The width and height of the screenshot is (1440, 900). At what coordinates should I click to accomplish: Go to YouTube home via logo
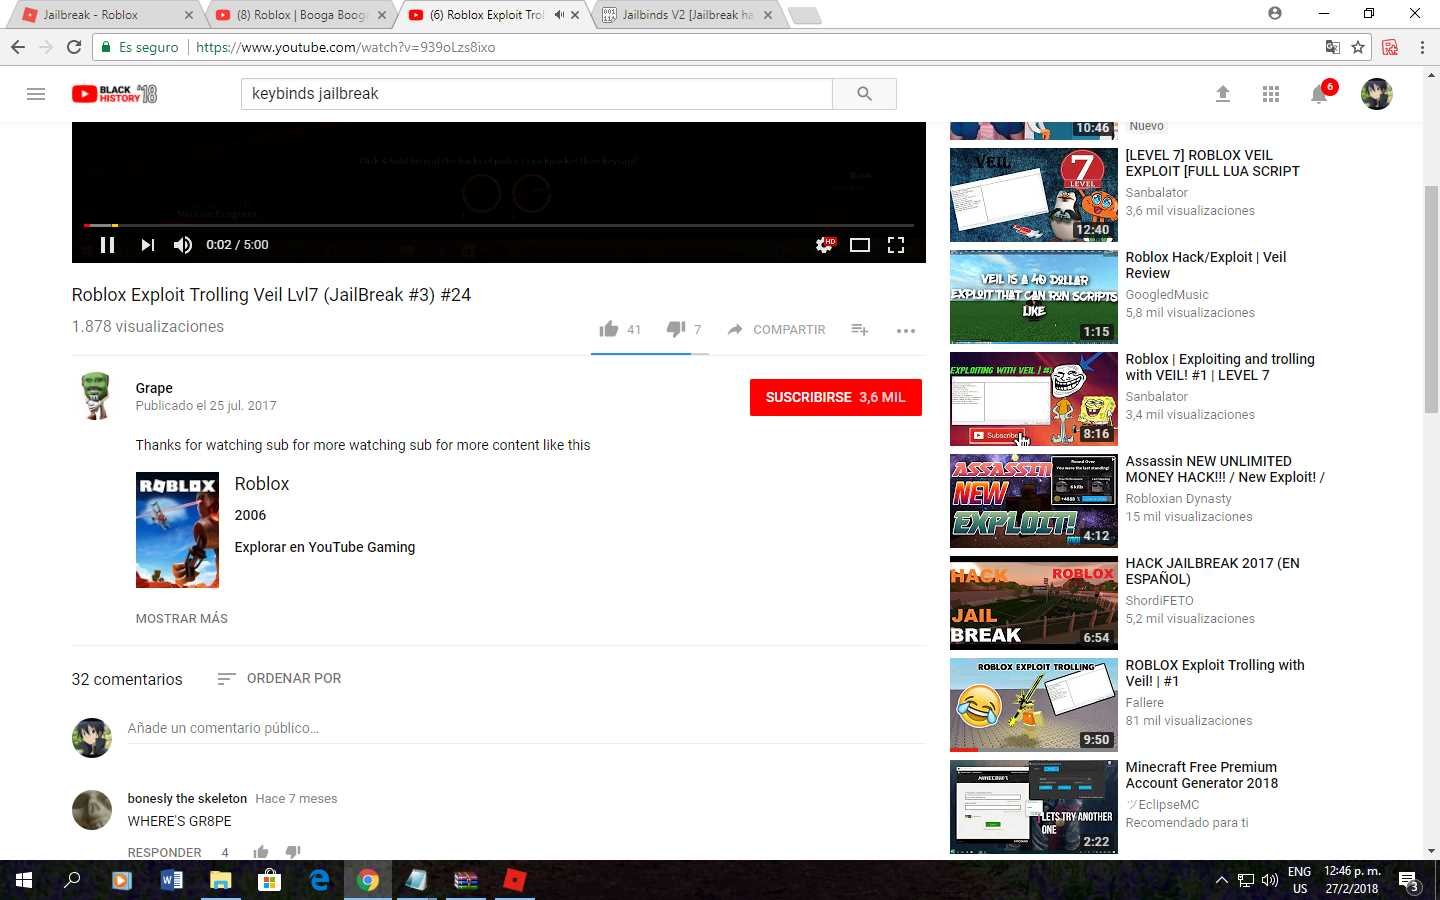click(x=114, y=94)
